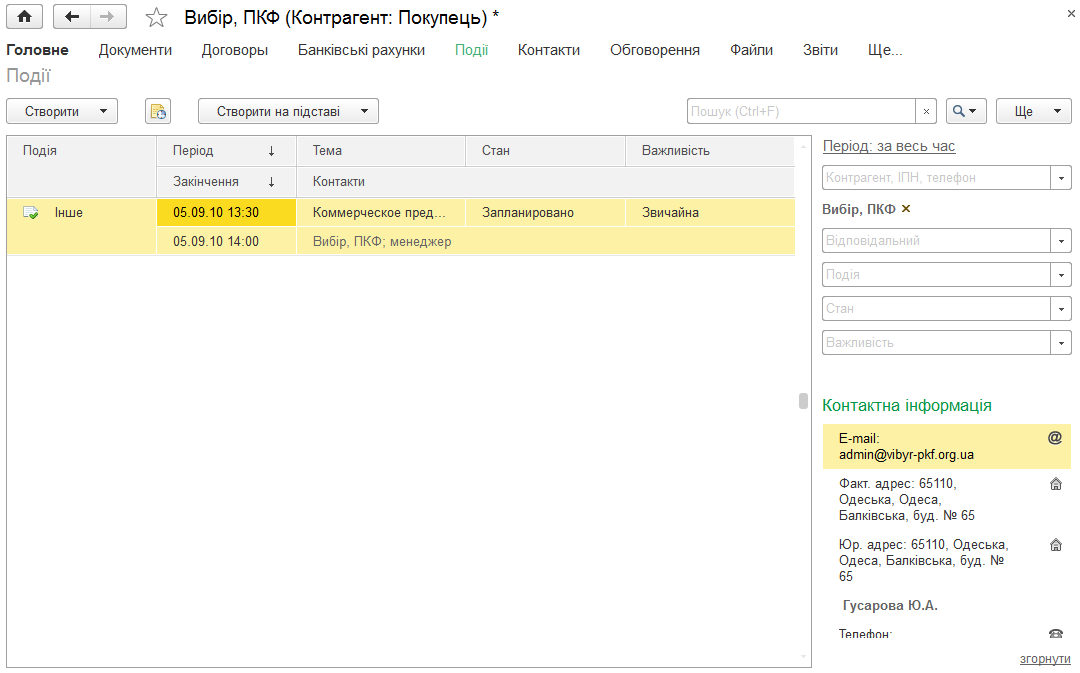Click the event icon in Інше row
Image resolution: width=1080 pixels, height=673 pixels.
pyautogui.click(x=31, y=212)
